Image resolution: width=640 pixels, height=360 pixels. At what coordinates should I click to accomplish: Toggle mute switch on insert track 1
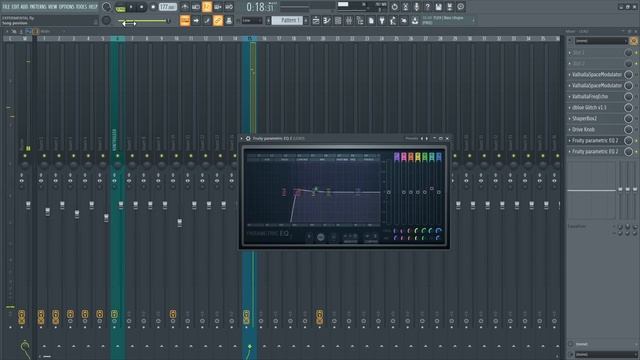[x=44, y=156]
